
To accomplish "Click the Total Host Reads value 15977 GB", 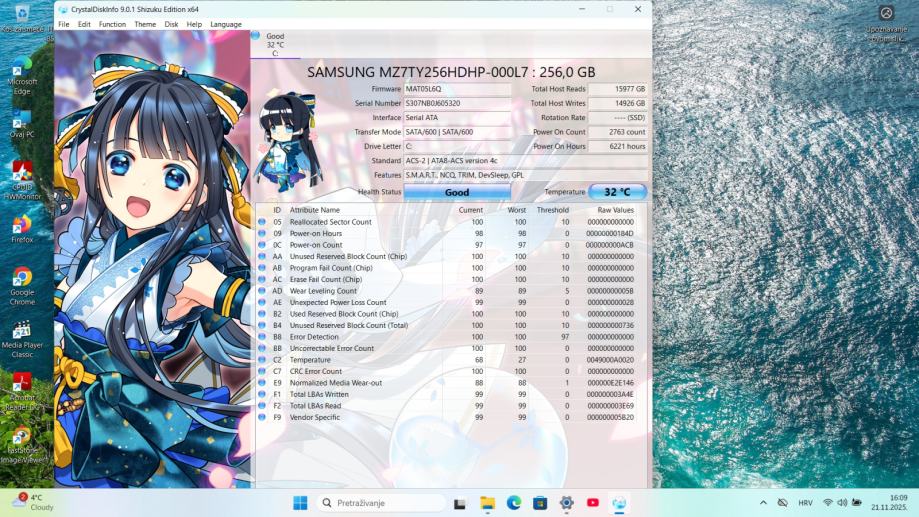I will pos(618,89).
